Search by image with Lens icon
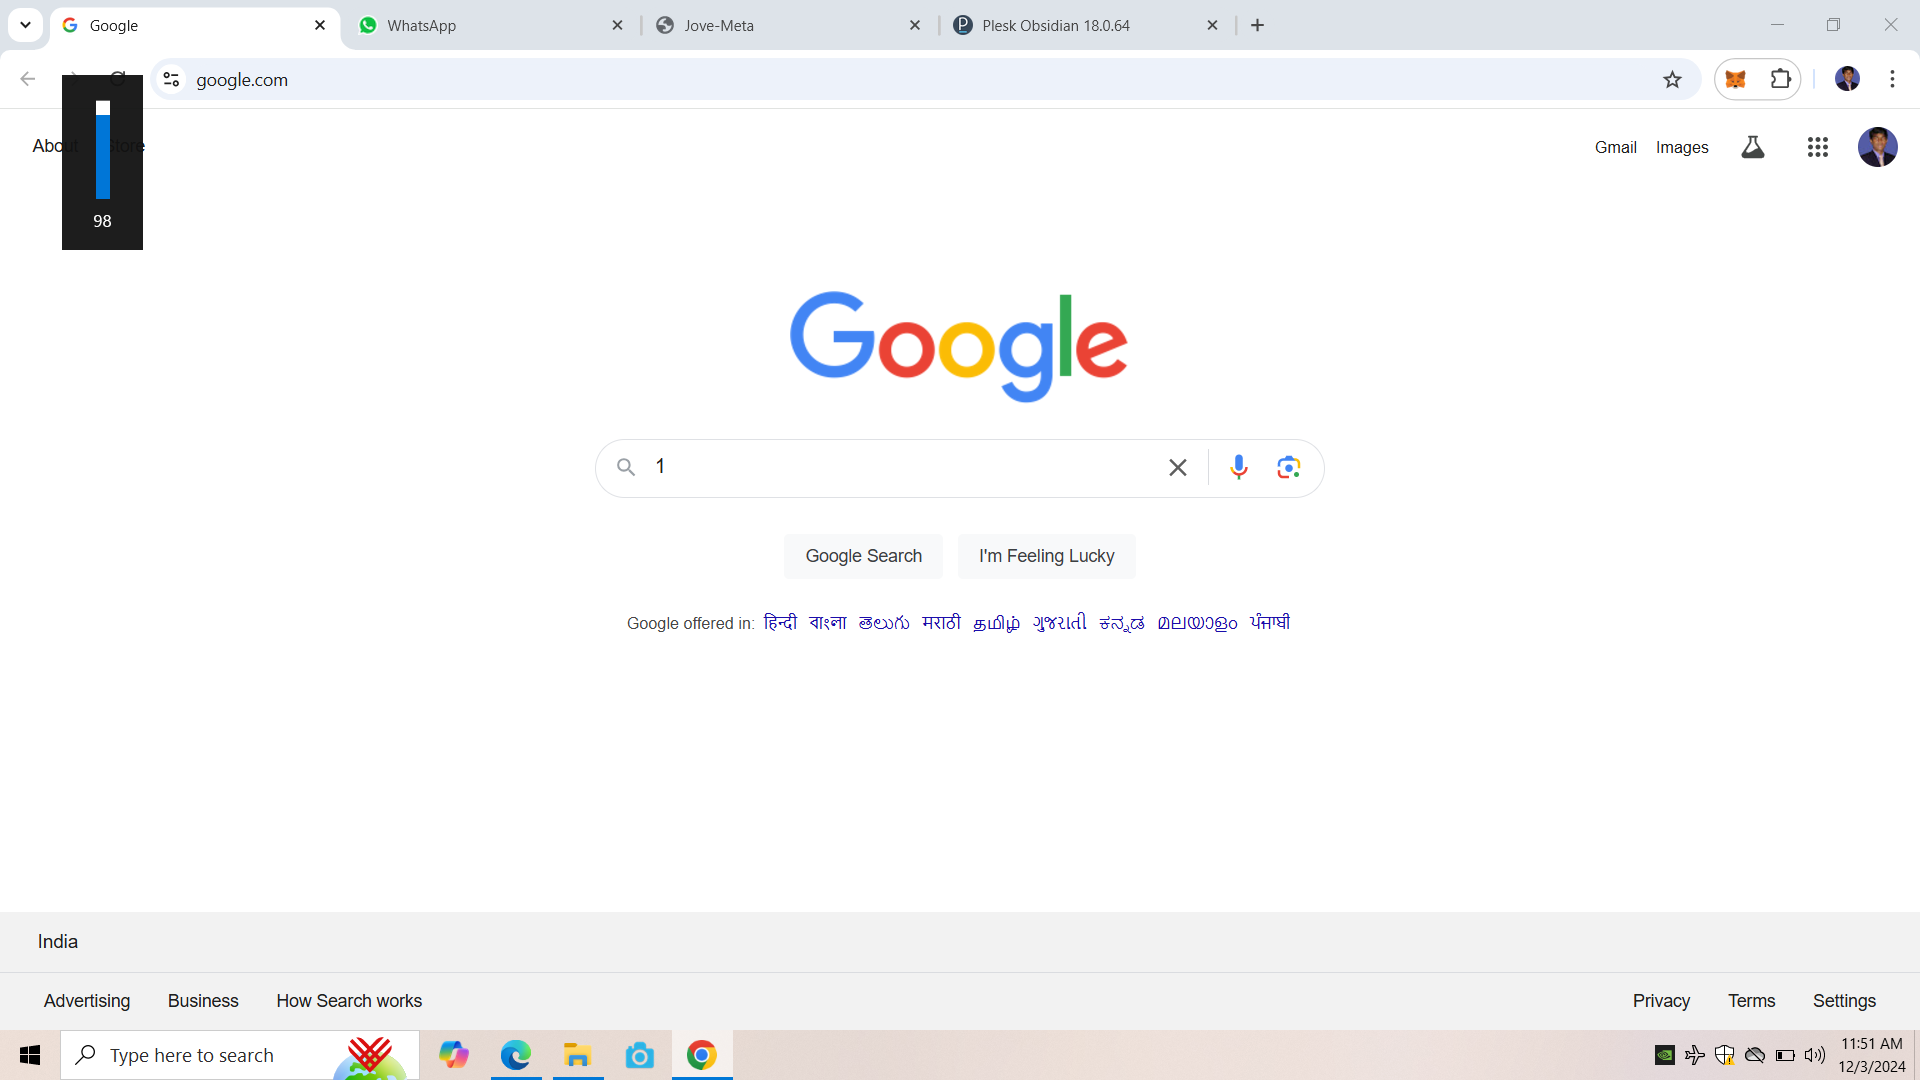1920x1080 pixels. 1288,467
